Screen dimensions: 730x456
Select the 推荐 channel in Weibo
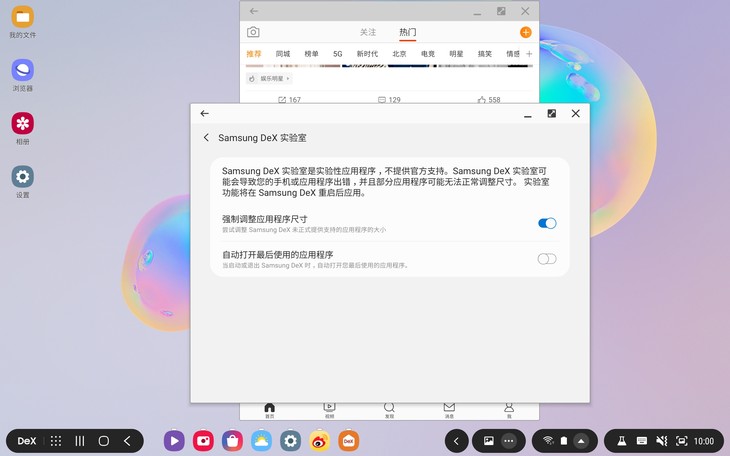pos(254,54)
